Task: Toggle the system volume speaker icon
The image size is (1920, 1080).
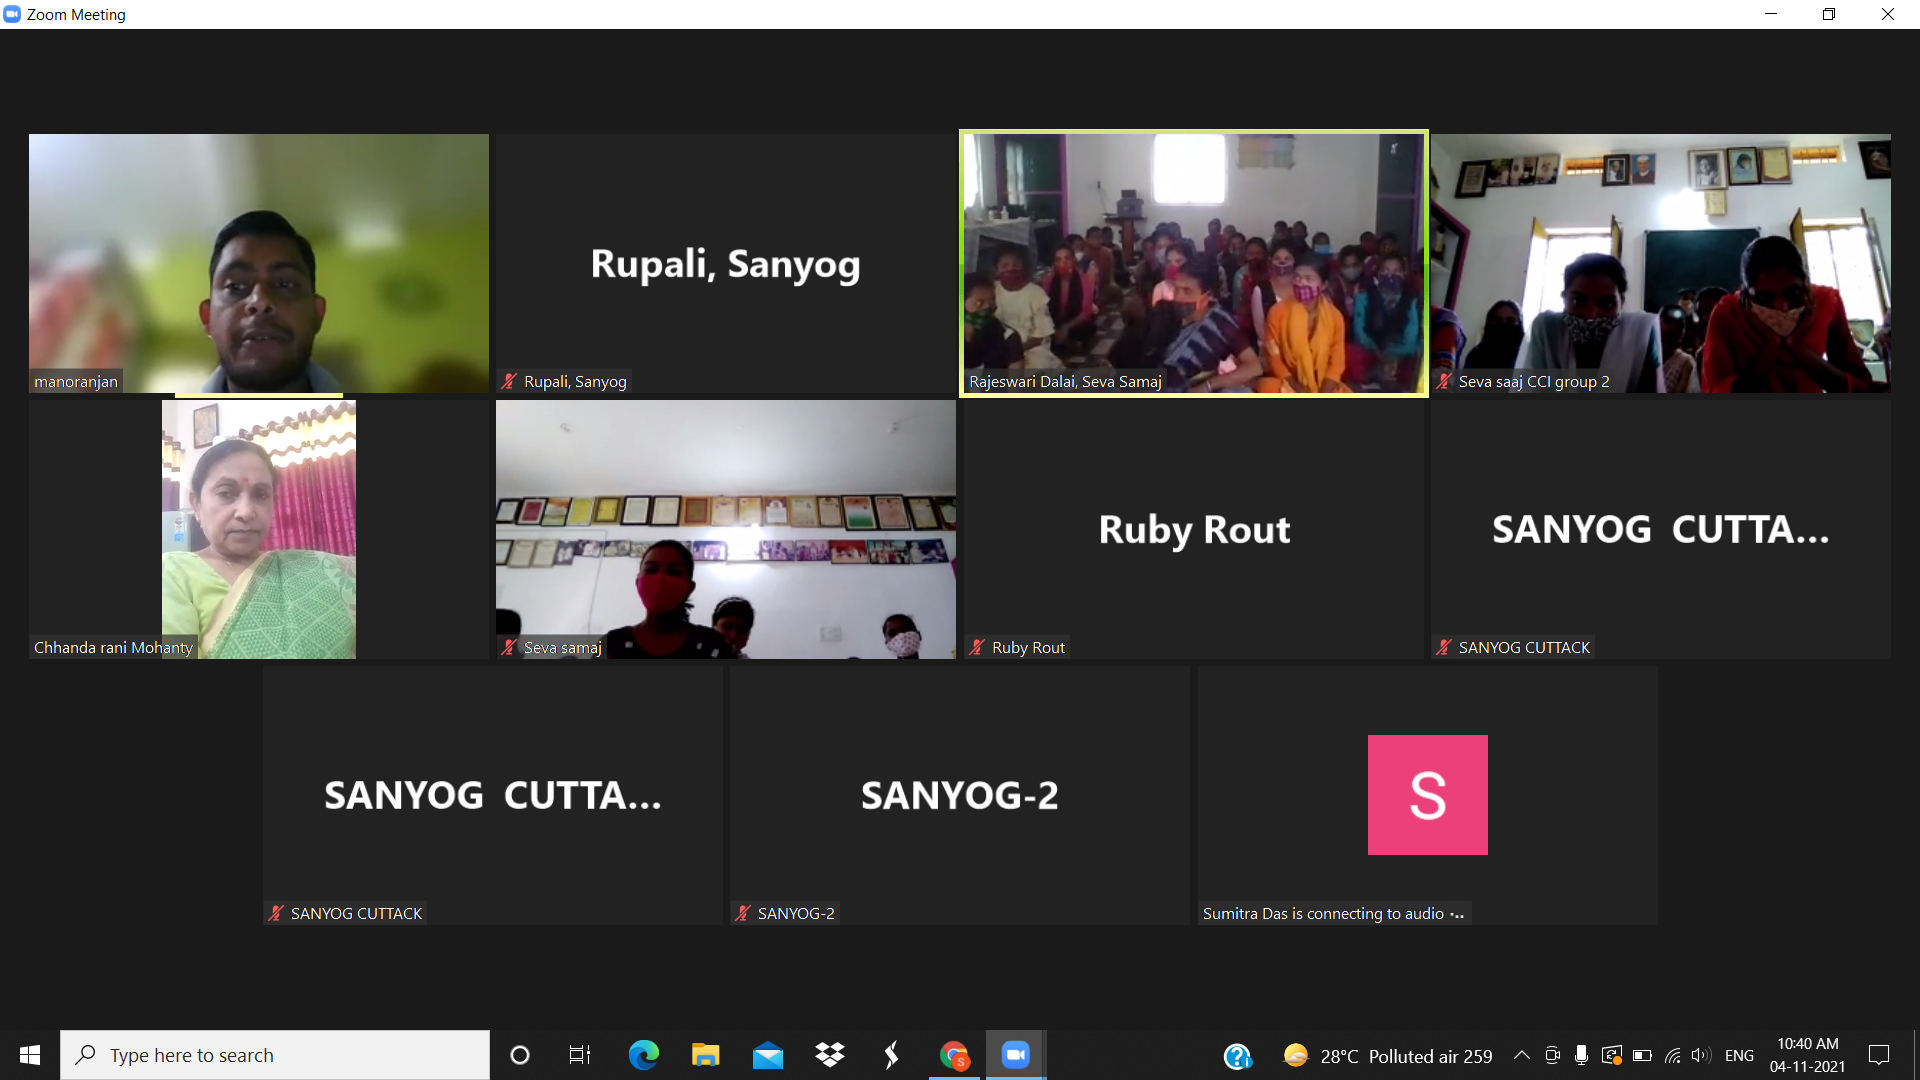Action: click(x=1700, y=1055)
